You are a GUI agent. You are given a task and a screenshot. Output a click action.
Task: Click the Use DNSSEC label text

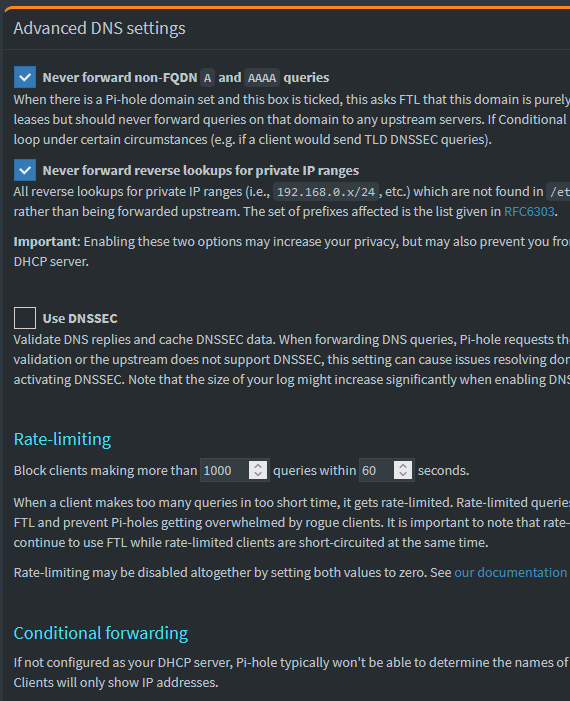click(80, 318)
